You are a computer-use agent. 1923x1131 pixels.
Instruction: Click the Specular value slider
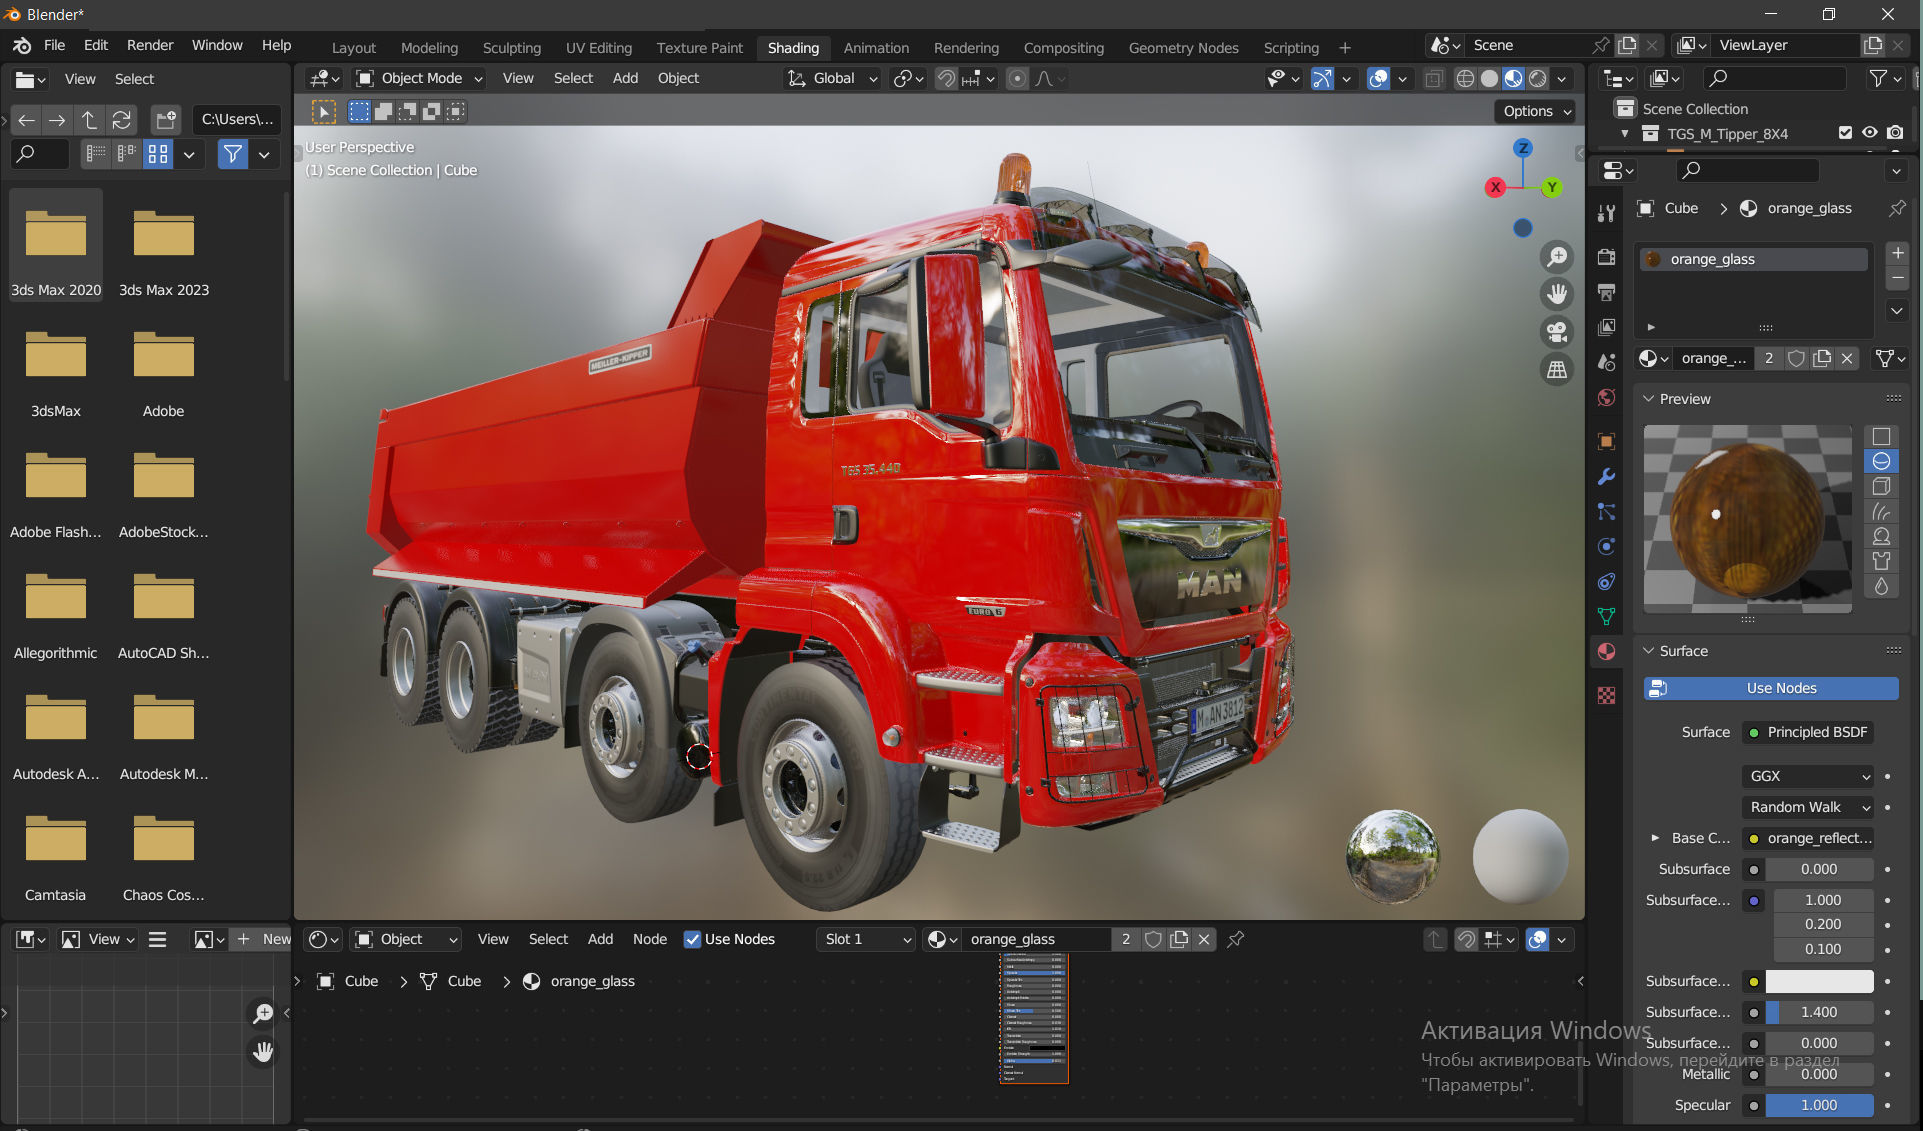tap(1819, 1105)
